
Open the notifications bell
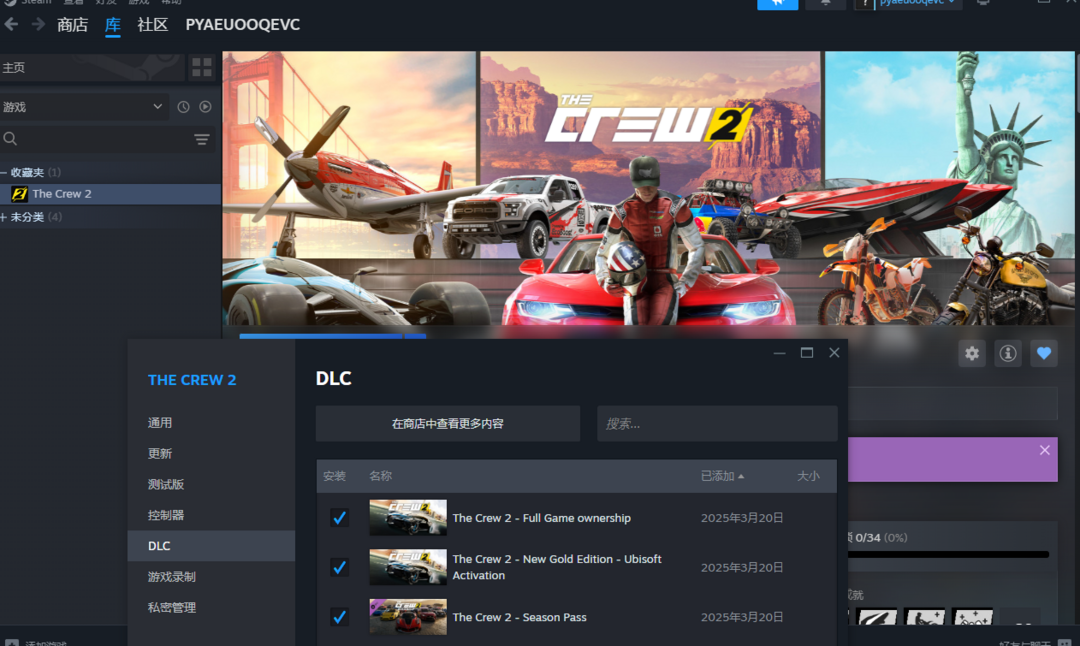[825, 3]
